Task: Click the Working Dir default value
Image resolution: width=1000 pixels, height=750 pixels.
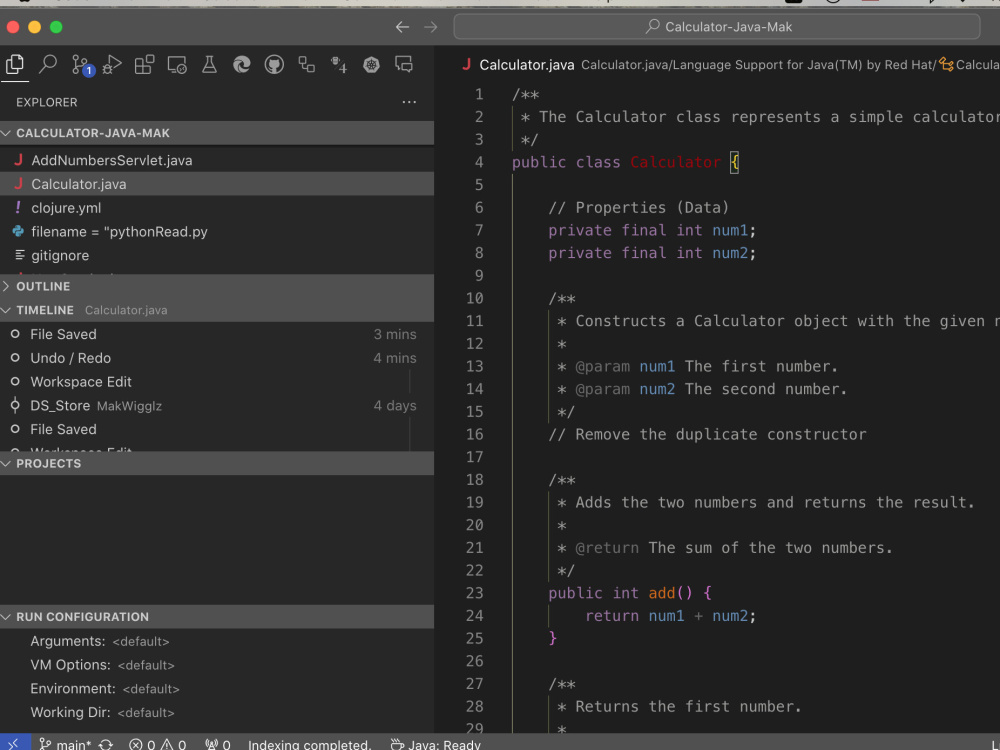Action: pyautogui.click(x=146, y=712)
